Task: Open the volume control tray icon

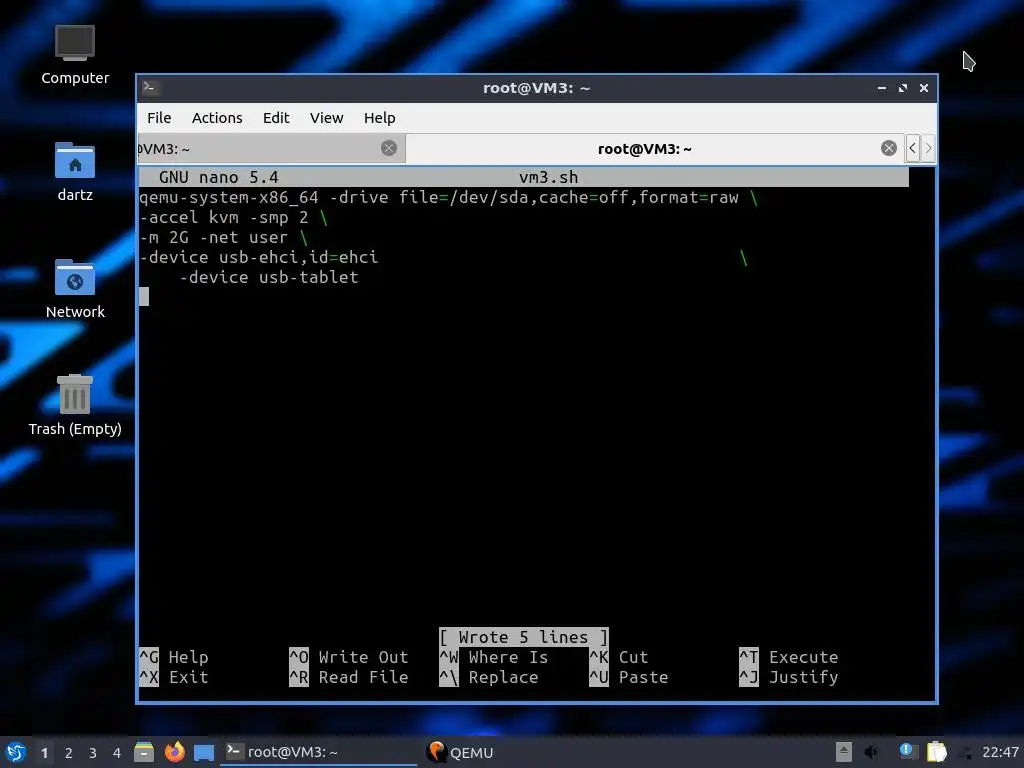Action: (x=871, y=752)
